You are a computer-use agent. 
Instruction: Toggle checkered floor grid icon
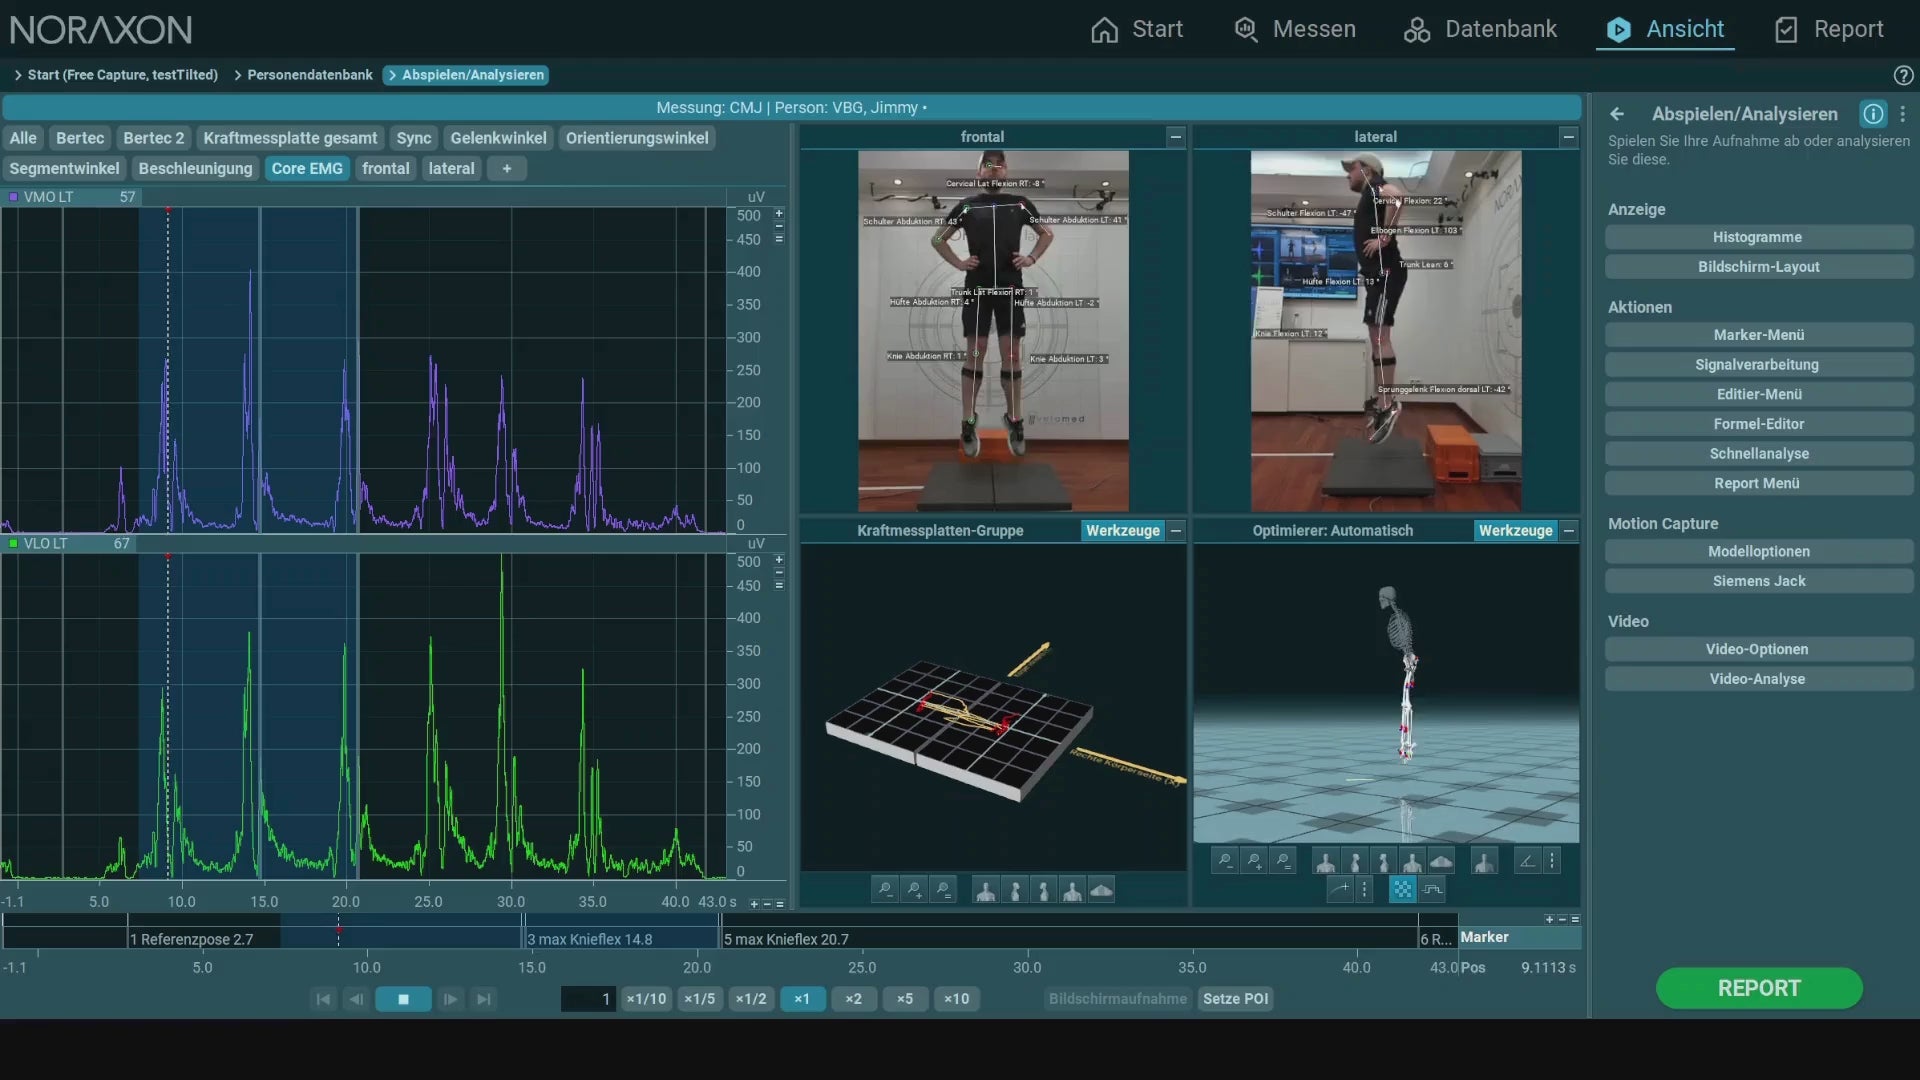[x=1402, y=889]
